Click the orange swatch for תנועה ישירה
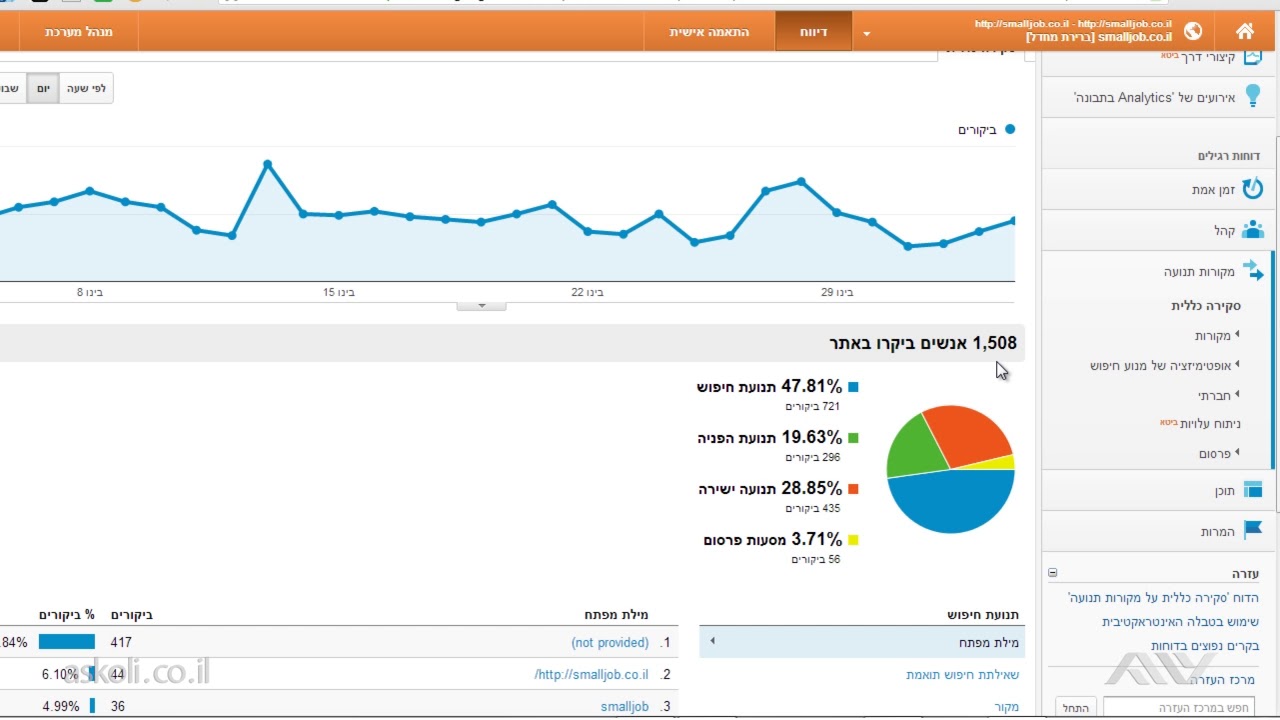This screenshot has width=1280, height=720. [x=853, y=489]
